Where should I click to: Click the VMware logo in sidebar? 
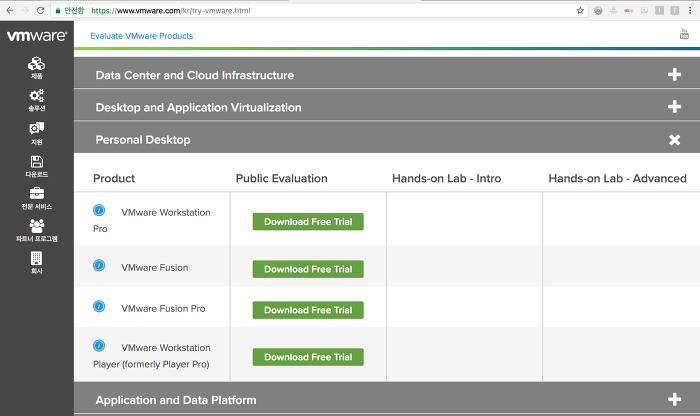[x=37, y=36]
